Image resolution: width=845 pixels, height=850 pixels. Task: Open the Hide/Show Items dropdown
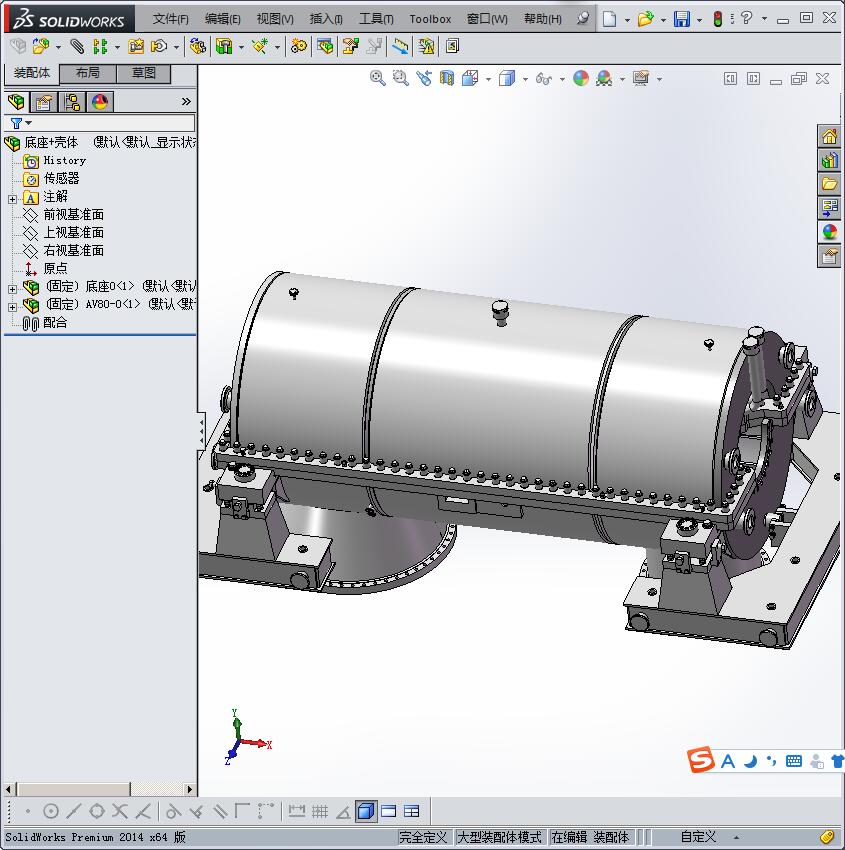point(562,78)
